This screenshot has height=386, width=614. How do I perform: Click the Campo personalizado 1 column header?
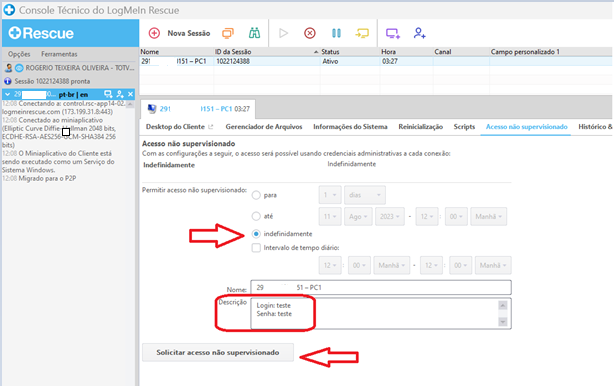click(x=551, y=52)
